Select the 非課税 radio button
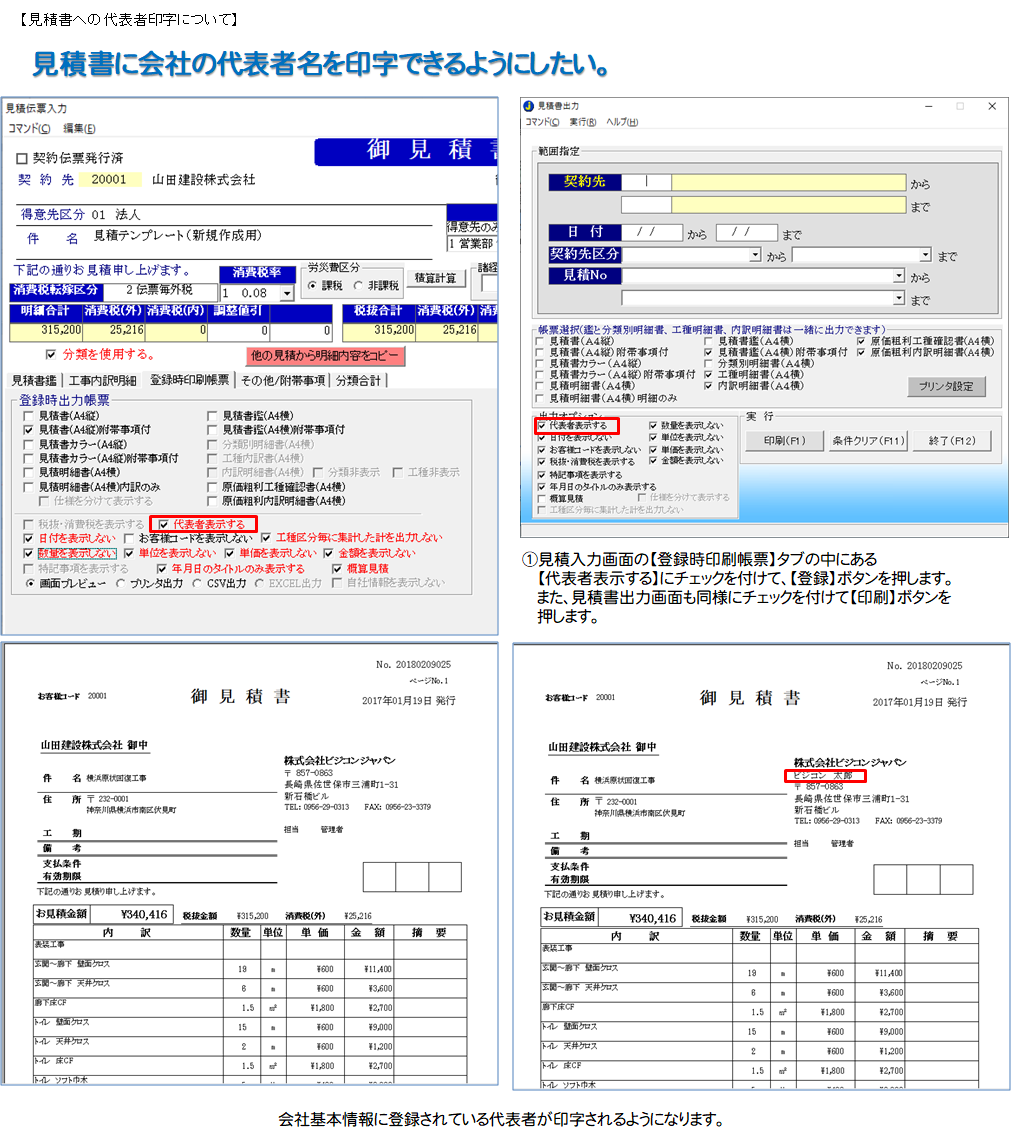The image size is (1012, 1133). (x=359, y=286)
